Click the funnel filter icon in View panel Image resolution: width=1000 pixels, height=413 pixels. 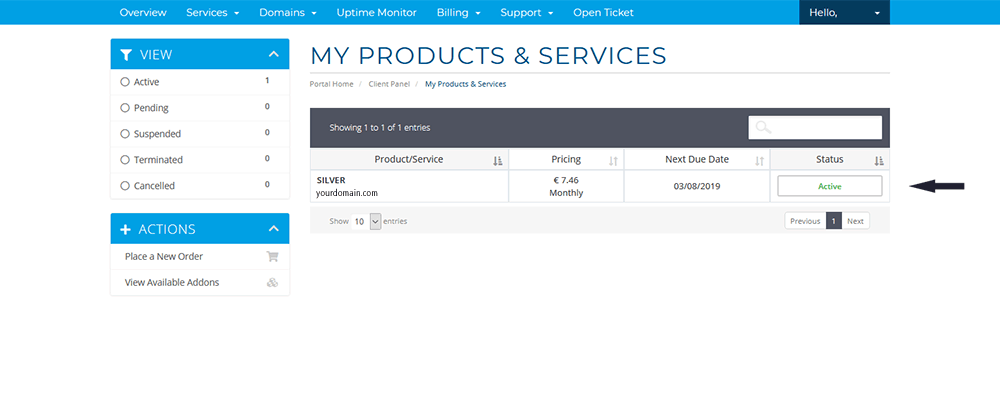point(126,55)
